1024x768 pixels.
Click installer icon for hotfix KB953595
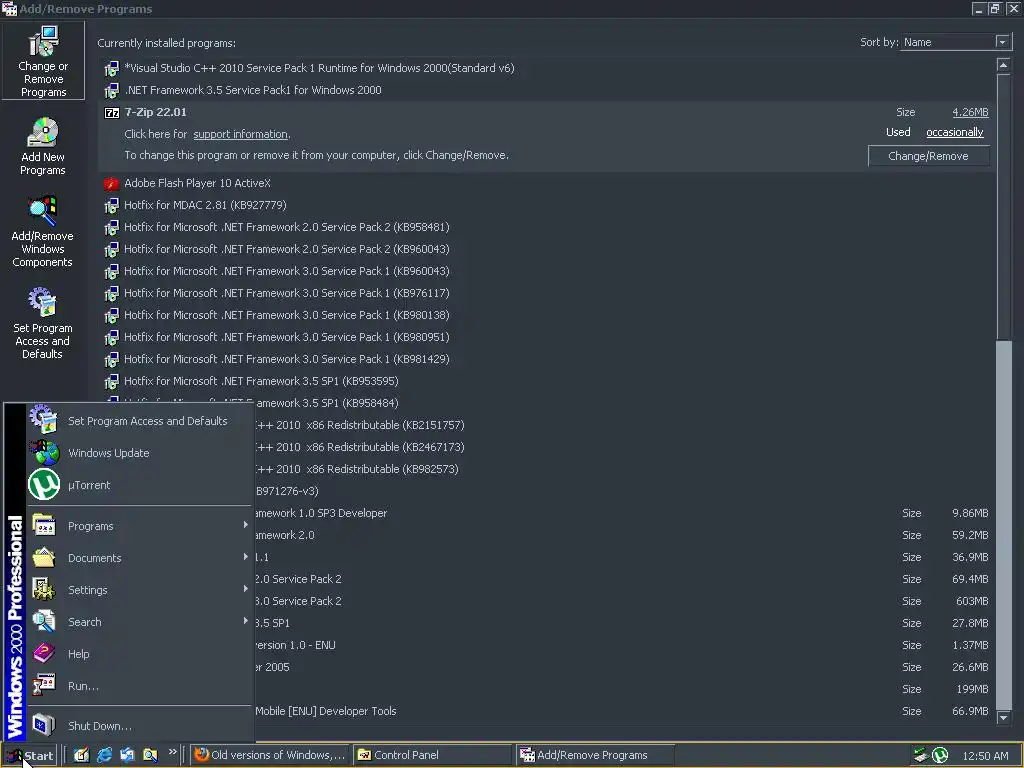coord(112,381)
